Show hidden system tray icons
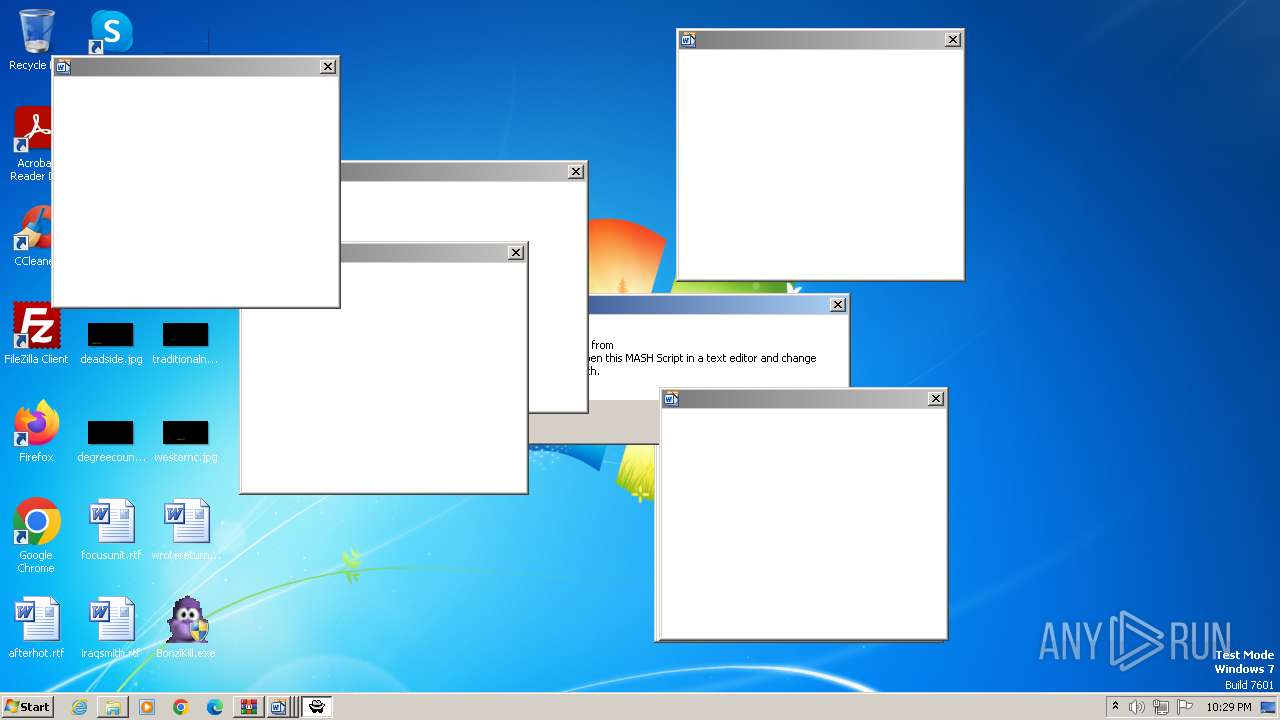 [x=1116, y=706]
